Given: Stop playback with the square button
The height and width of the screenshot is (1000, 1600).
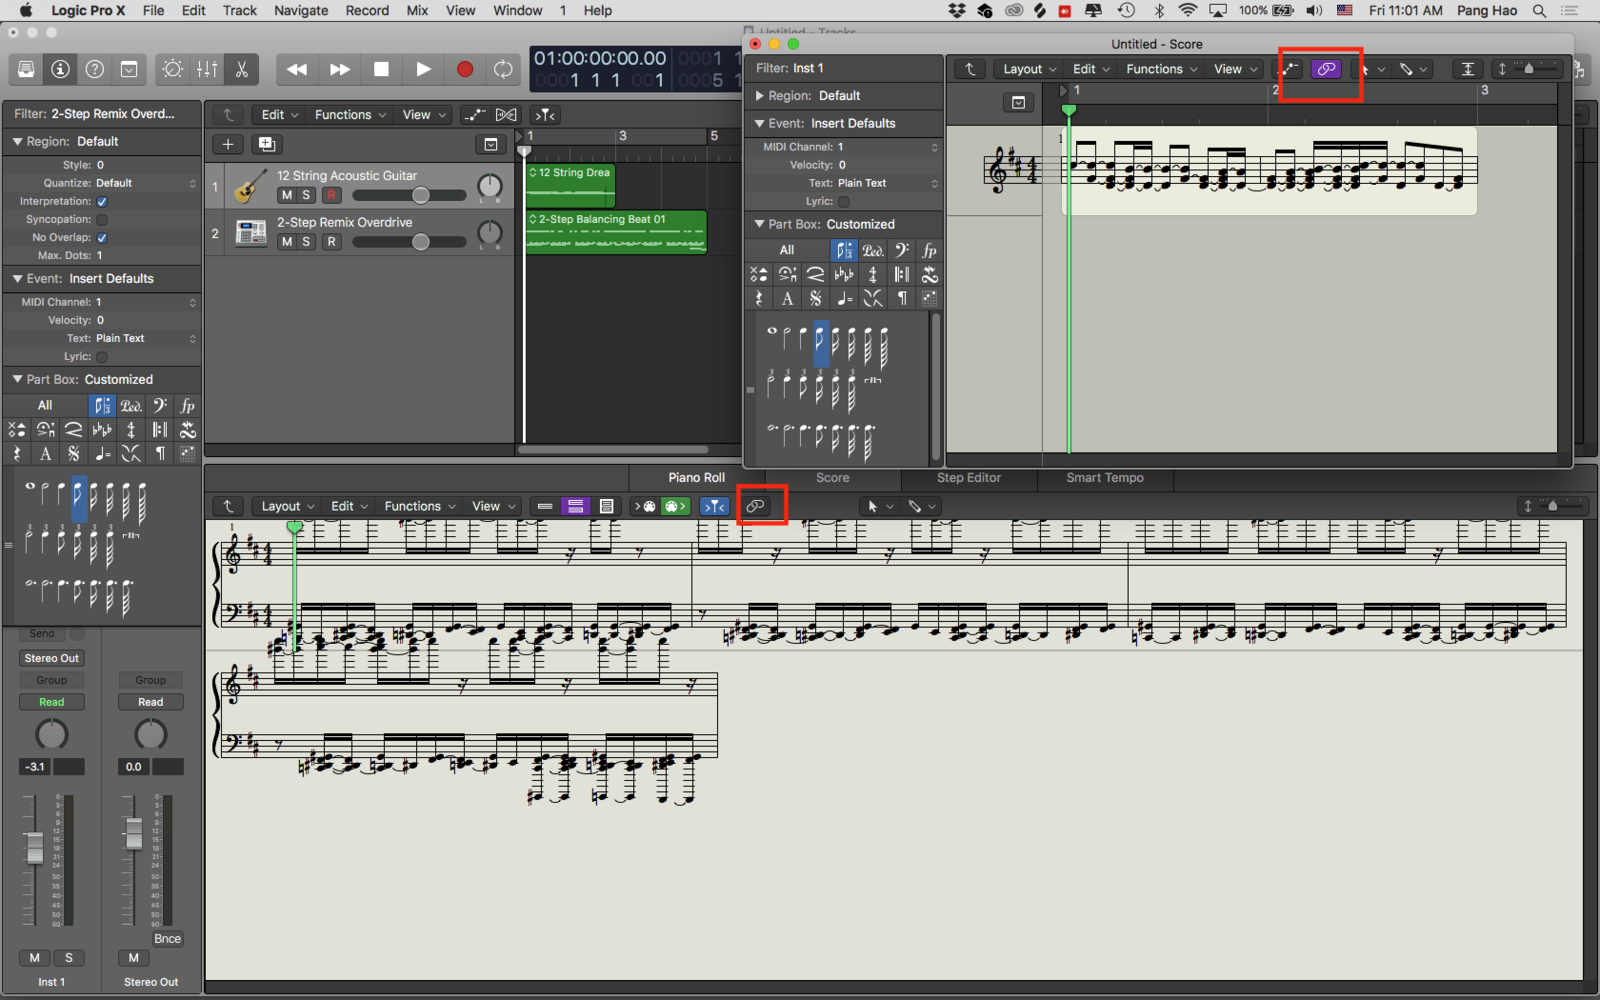Looking at the screenshot, I should 381,69.
